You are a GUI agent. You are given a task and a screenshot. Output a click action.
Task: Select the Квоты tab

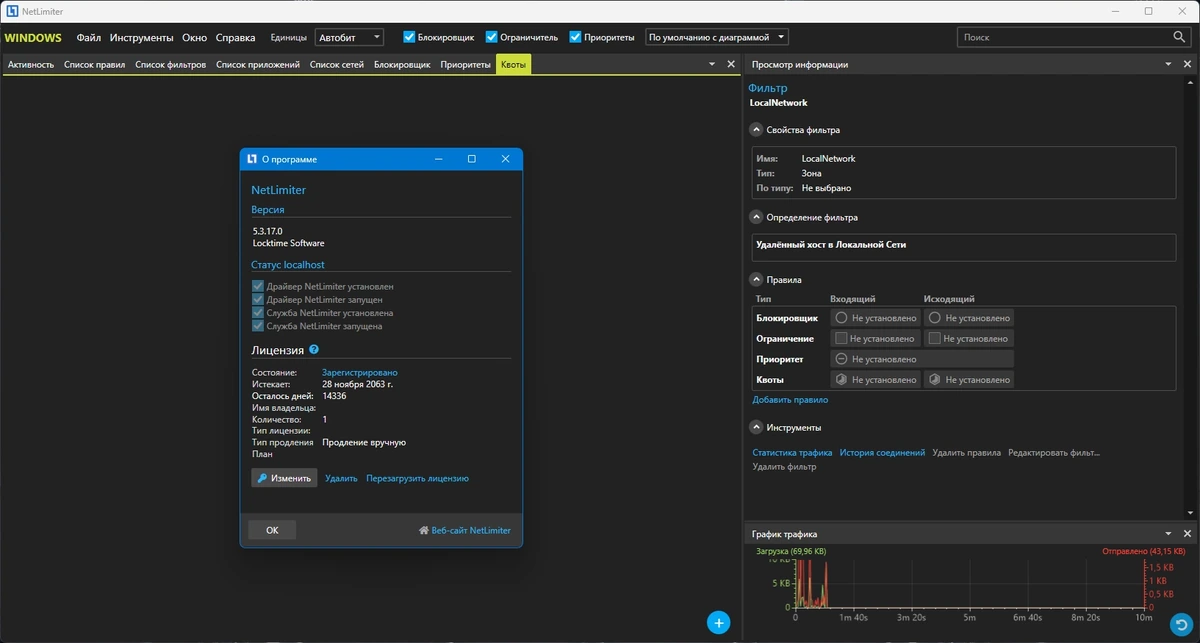(x=513, y=64)
